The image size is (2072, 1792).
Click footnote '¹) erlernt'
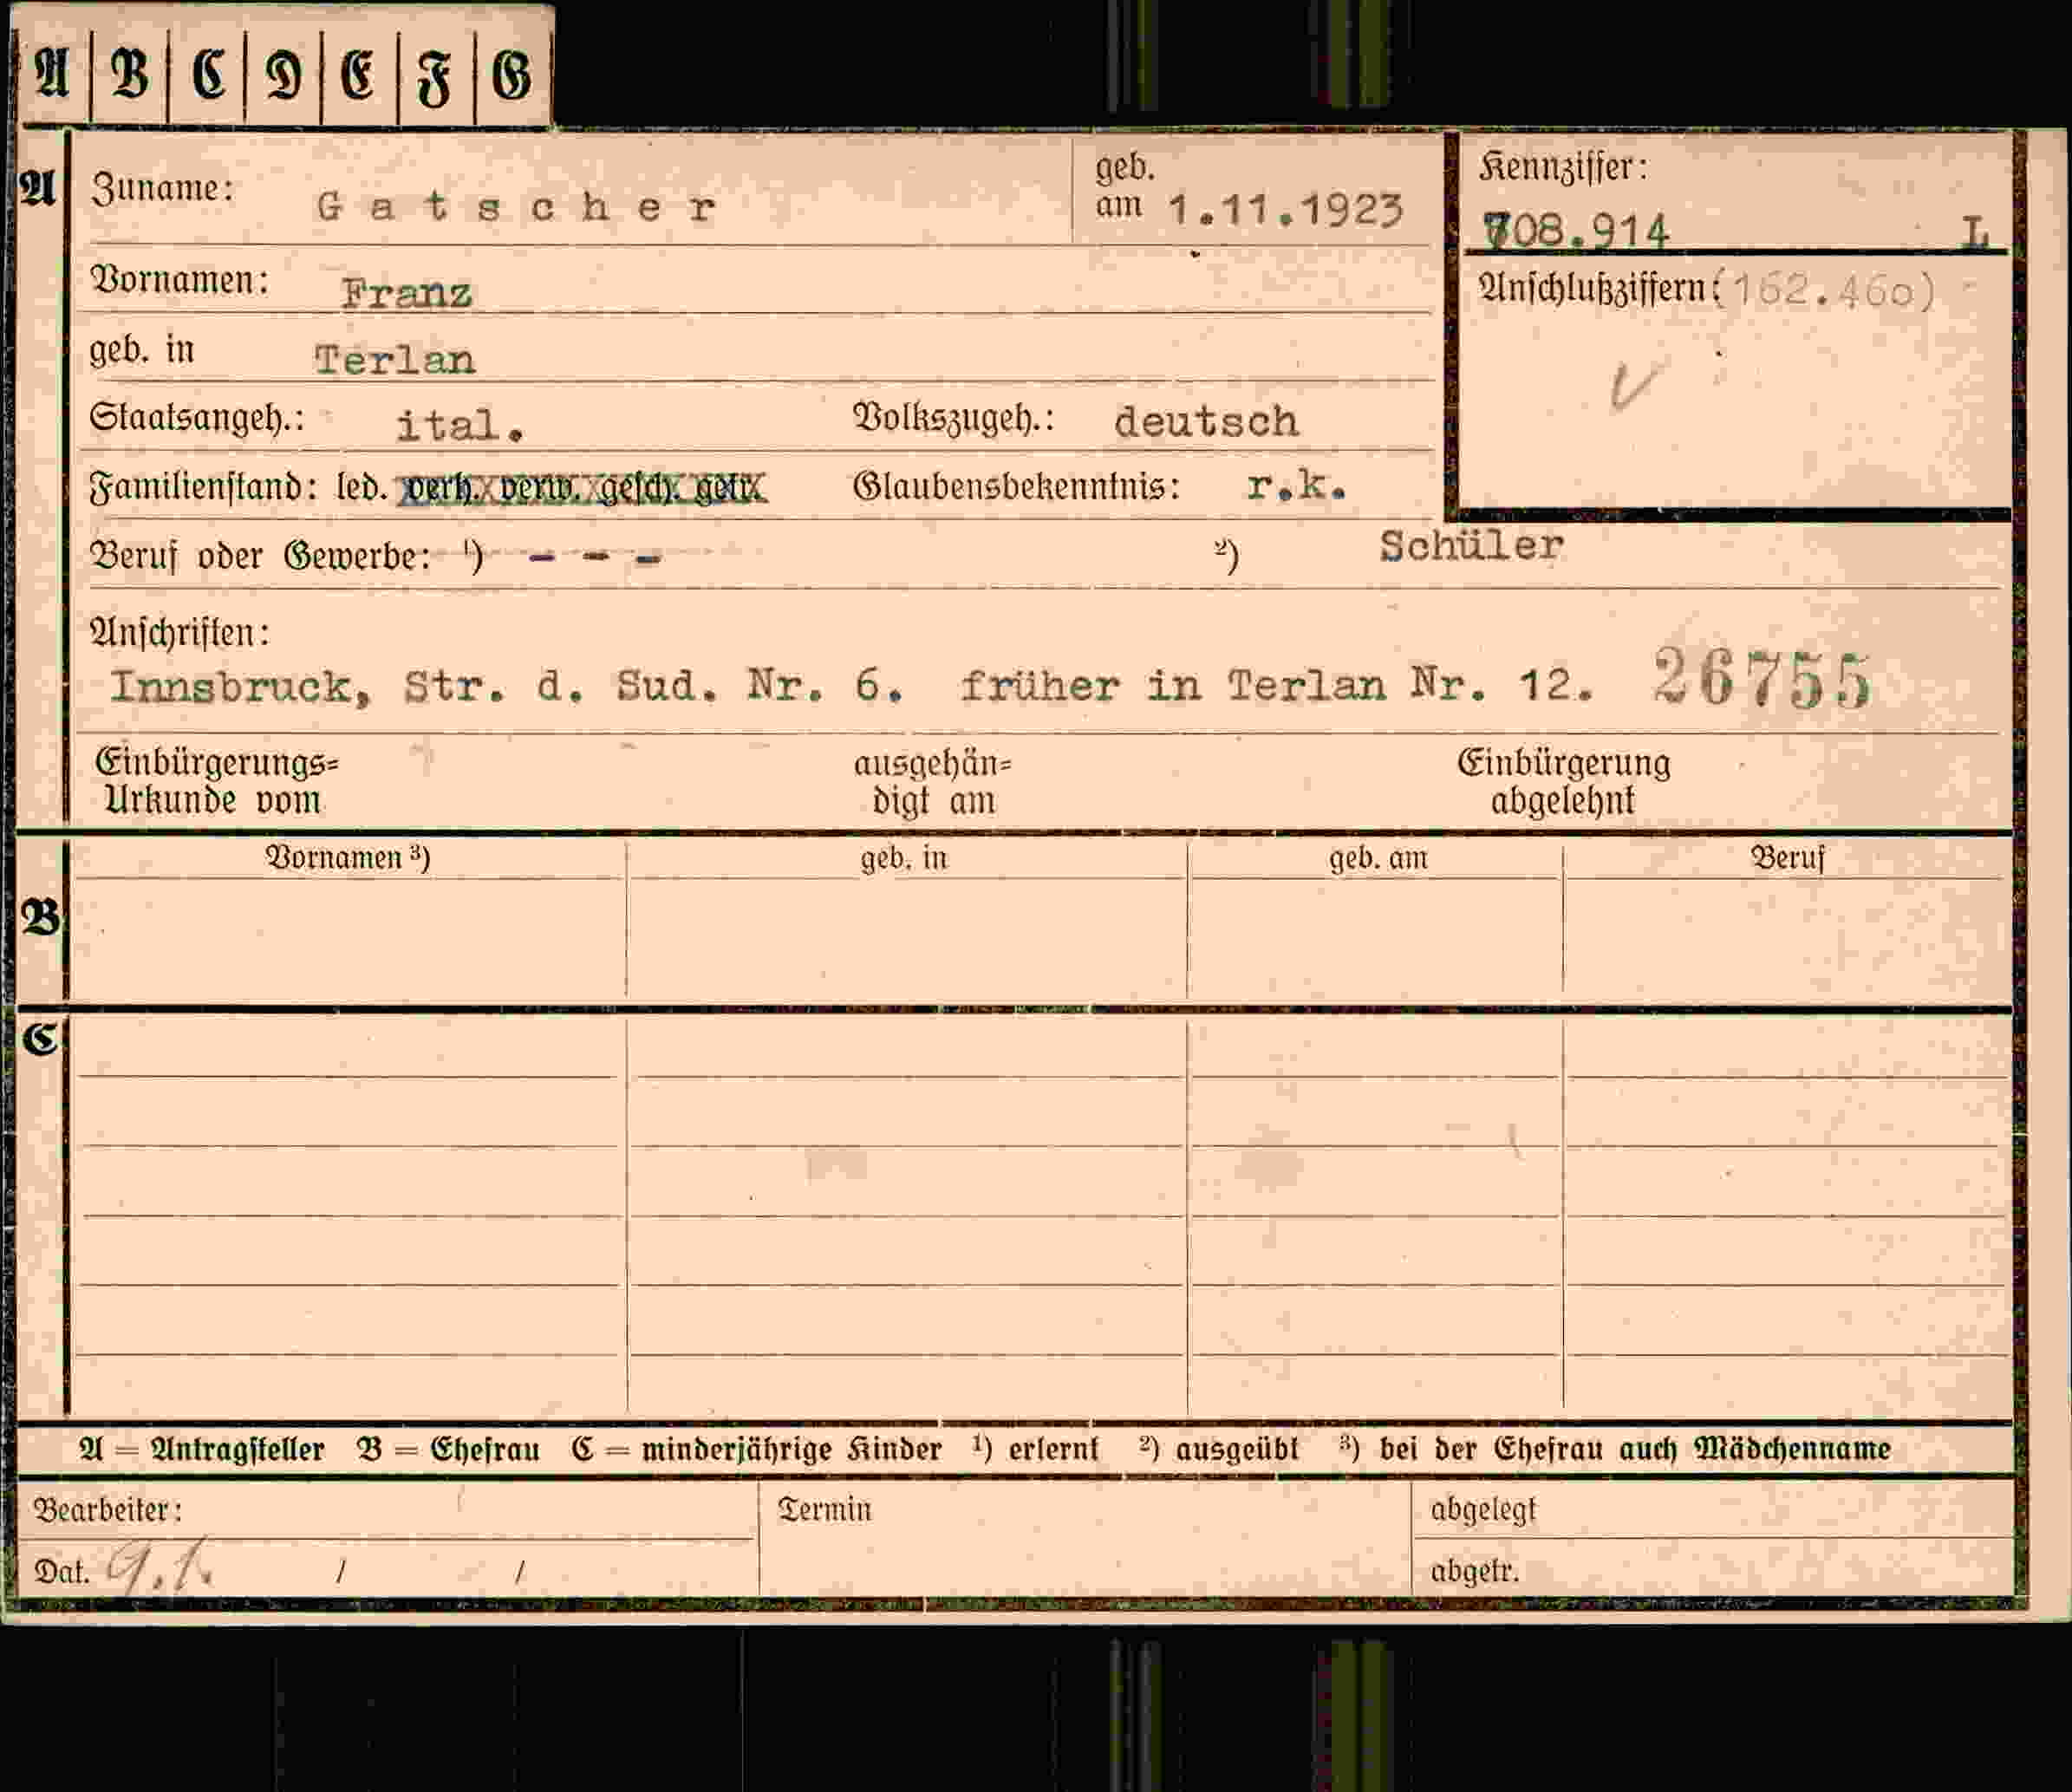1035,1448
